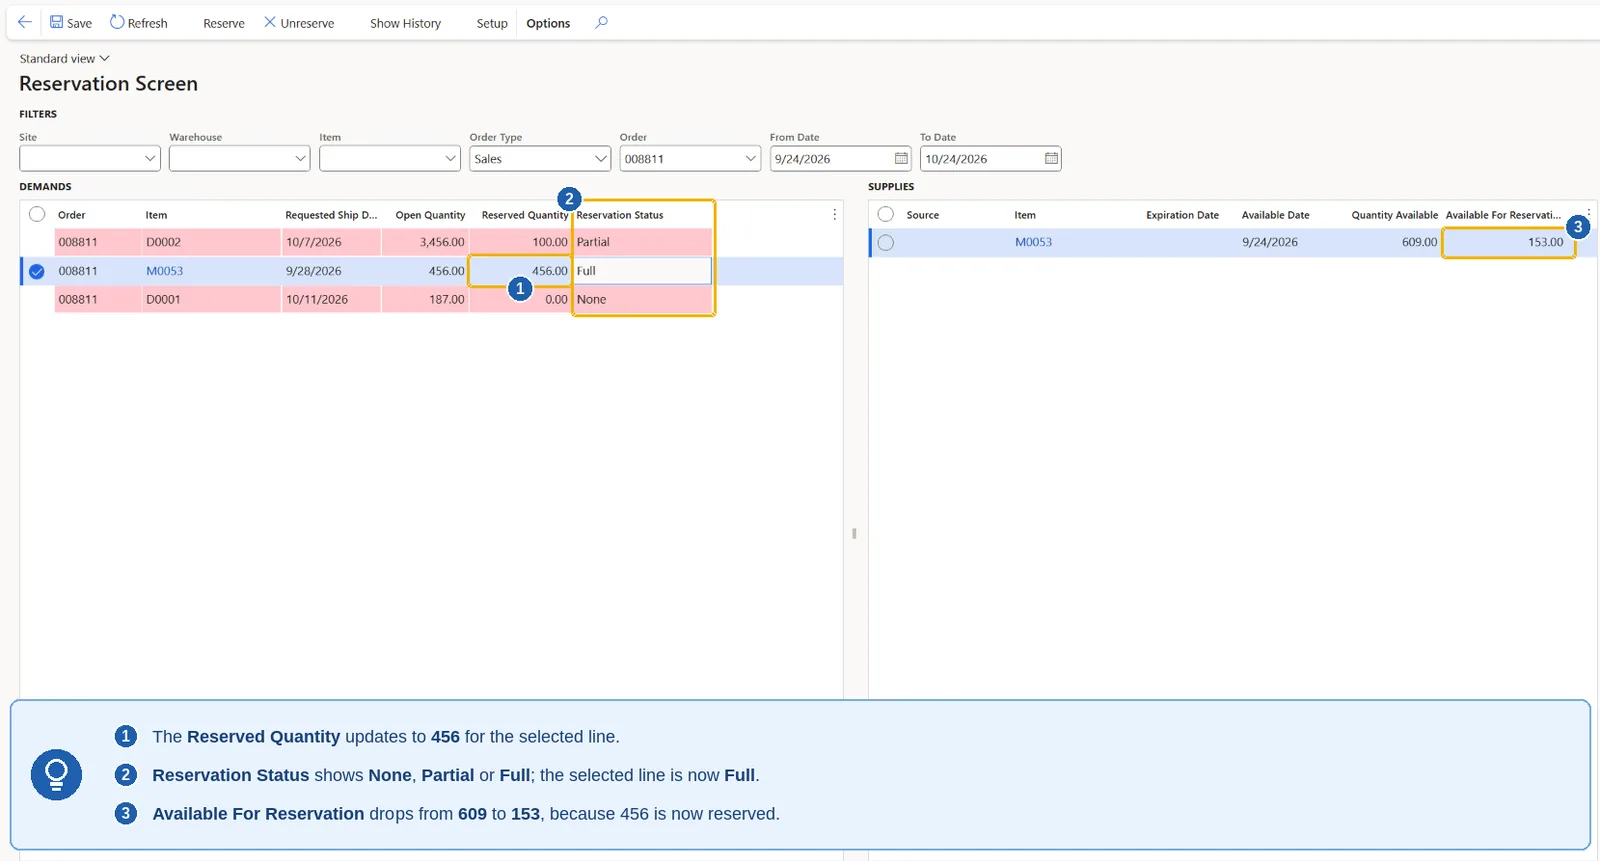Click Quantity Available 609.00 cell

(x=1392, y=242)
